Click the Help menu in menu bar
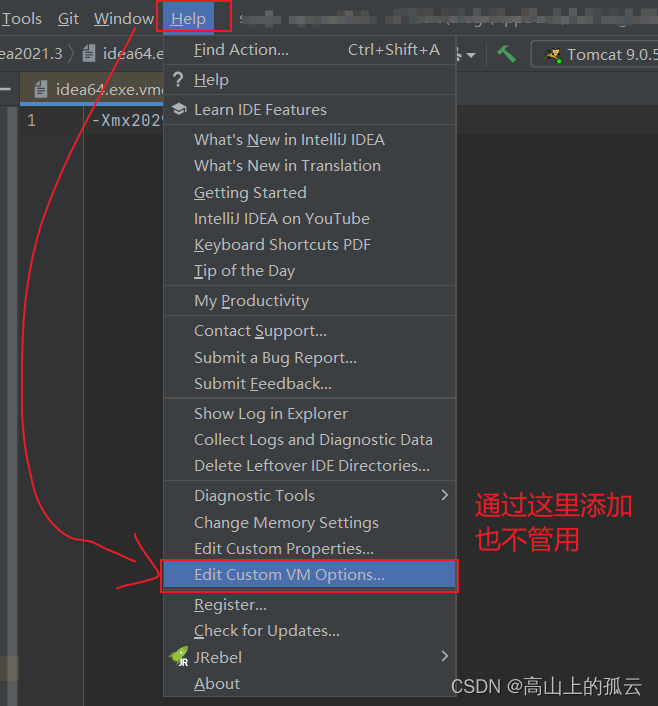This screenshot has height=706, width=658. [188, 18]
